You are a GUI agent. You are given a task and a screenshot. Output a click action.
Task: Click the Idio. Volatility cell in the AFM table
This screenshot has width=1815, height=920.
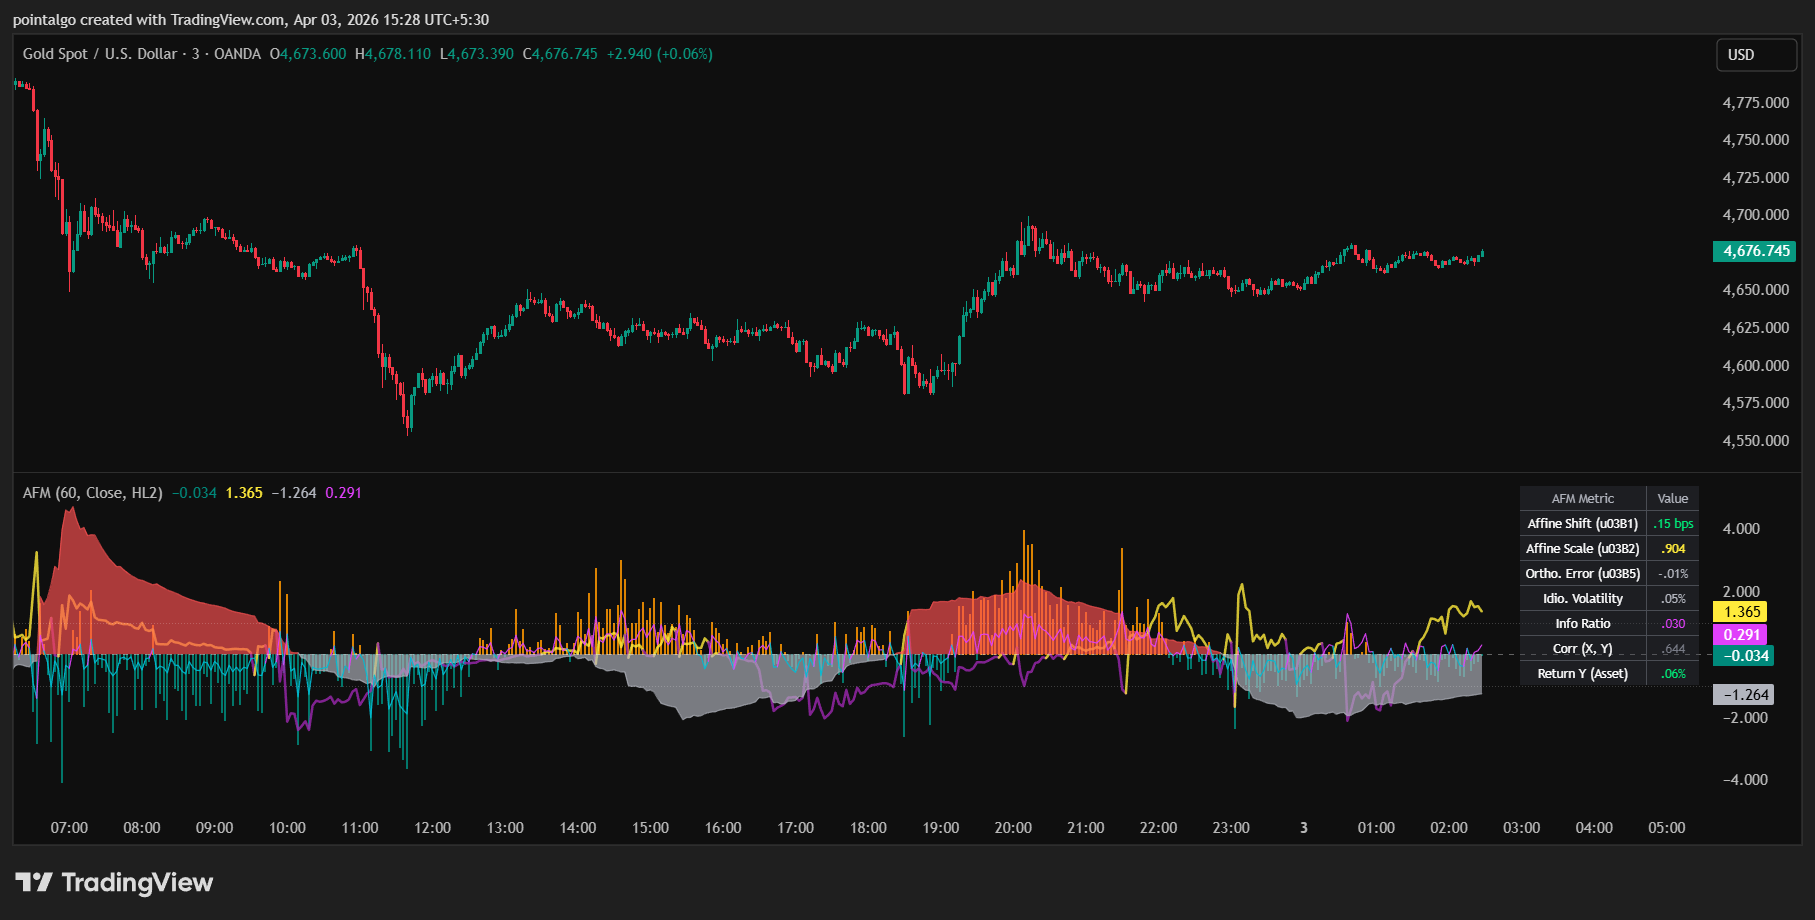pyautogui.click(x=1580, y=598)
